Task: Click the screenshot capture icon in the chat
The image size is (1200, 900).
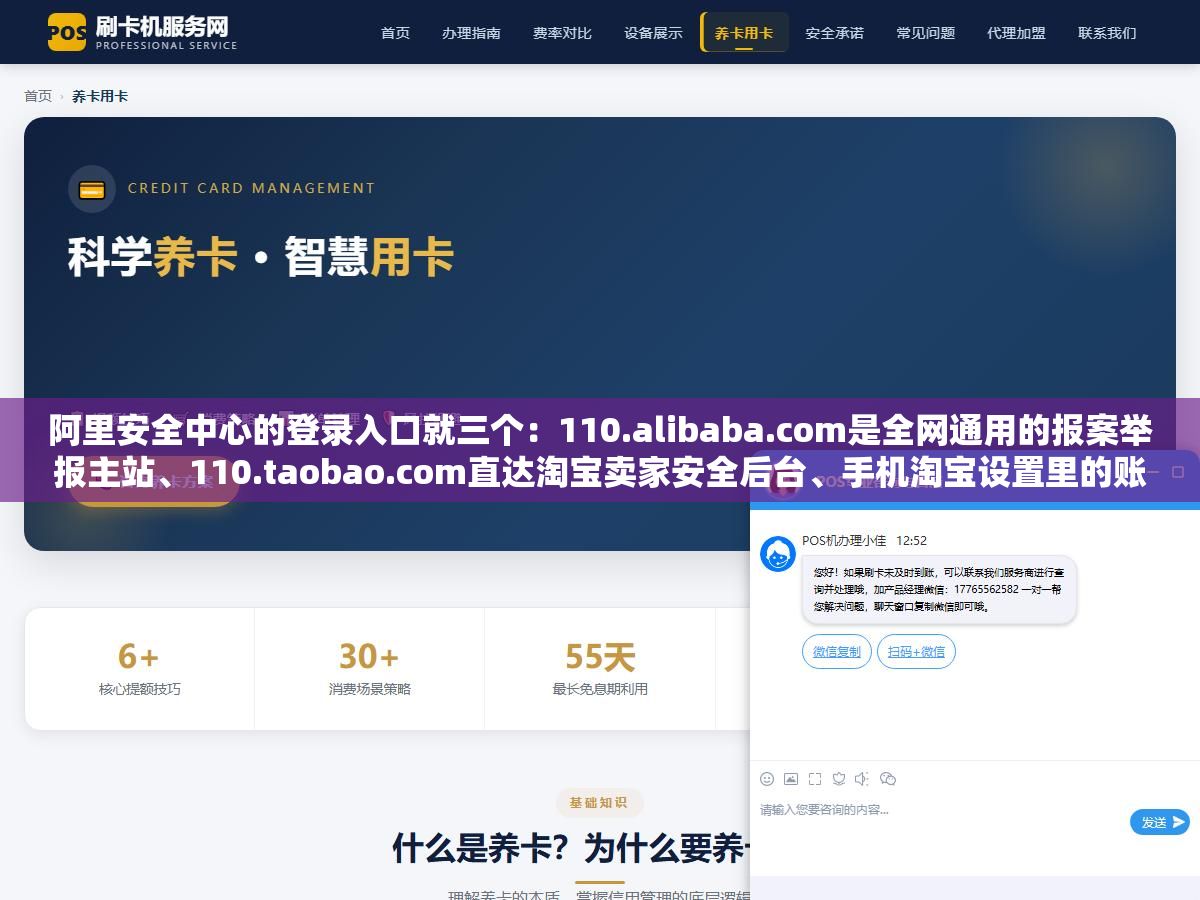Action: (x=815, y=779)
